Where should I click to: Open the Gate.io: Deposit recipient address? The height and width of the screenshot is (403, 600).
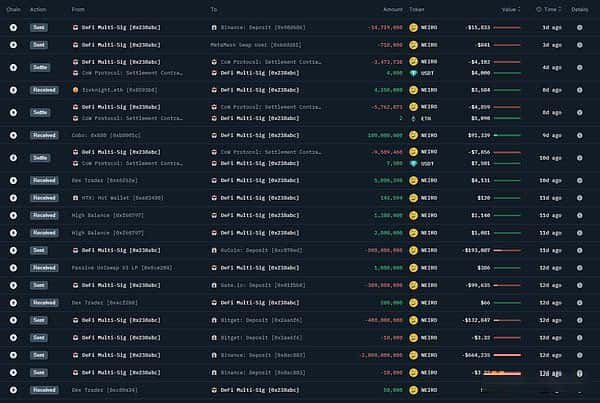point(258,285)
